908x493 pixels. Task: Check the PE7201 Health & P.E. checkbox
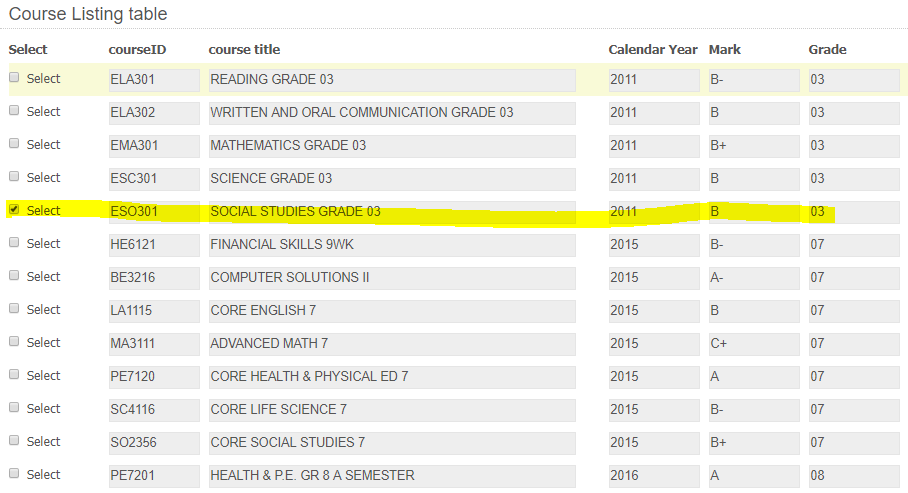(x=14, y=473)
